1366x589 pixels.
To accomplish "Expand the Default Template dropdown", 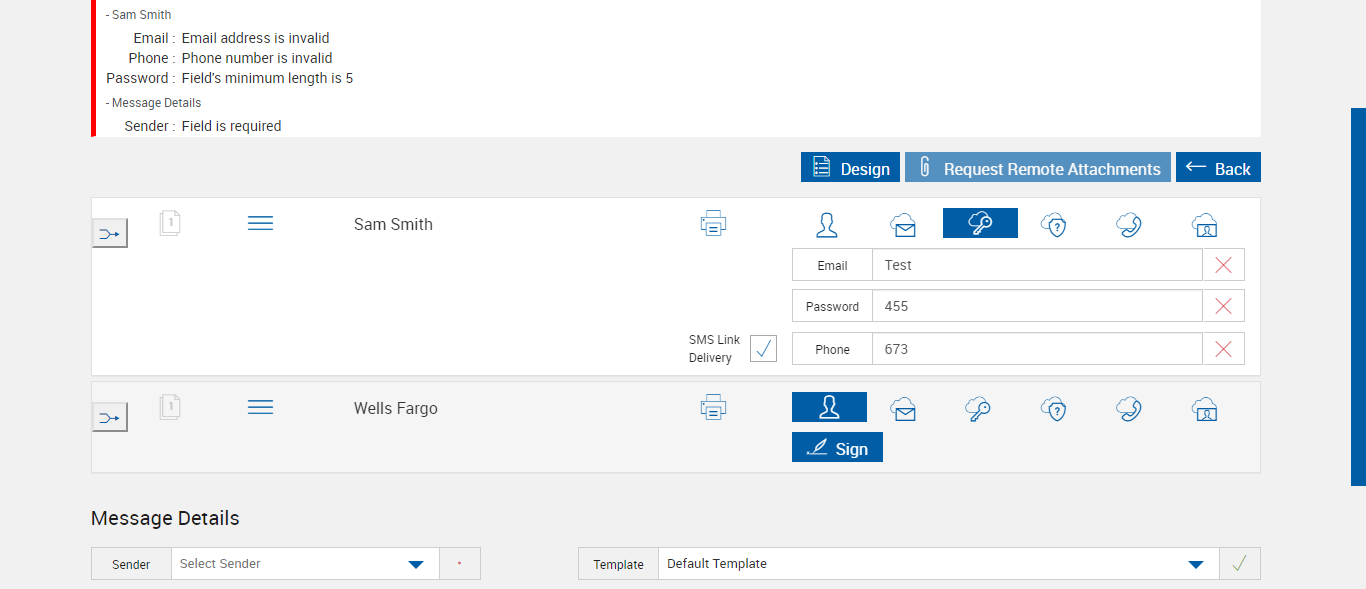I will pos(938,564).
